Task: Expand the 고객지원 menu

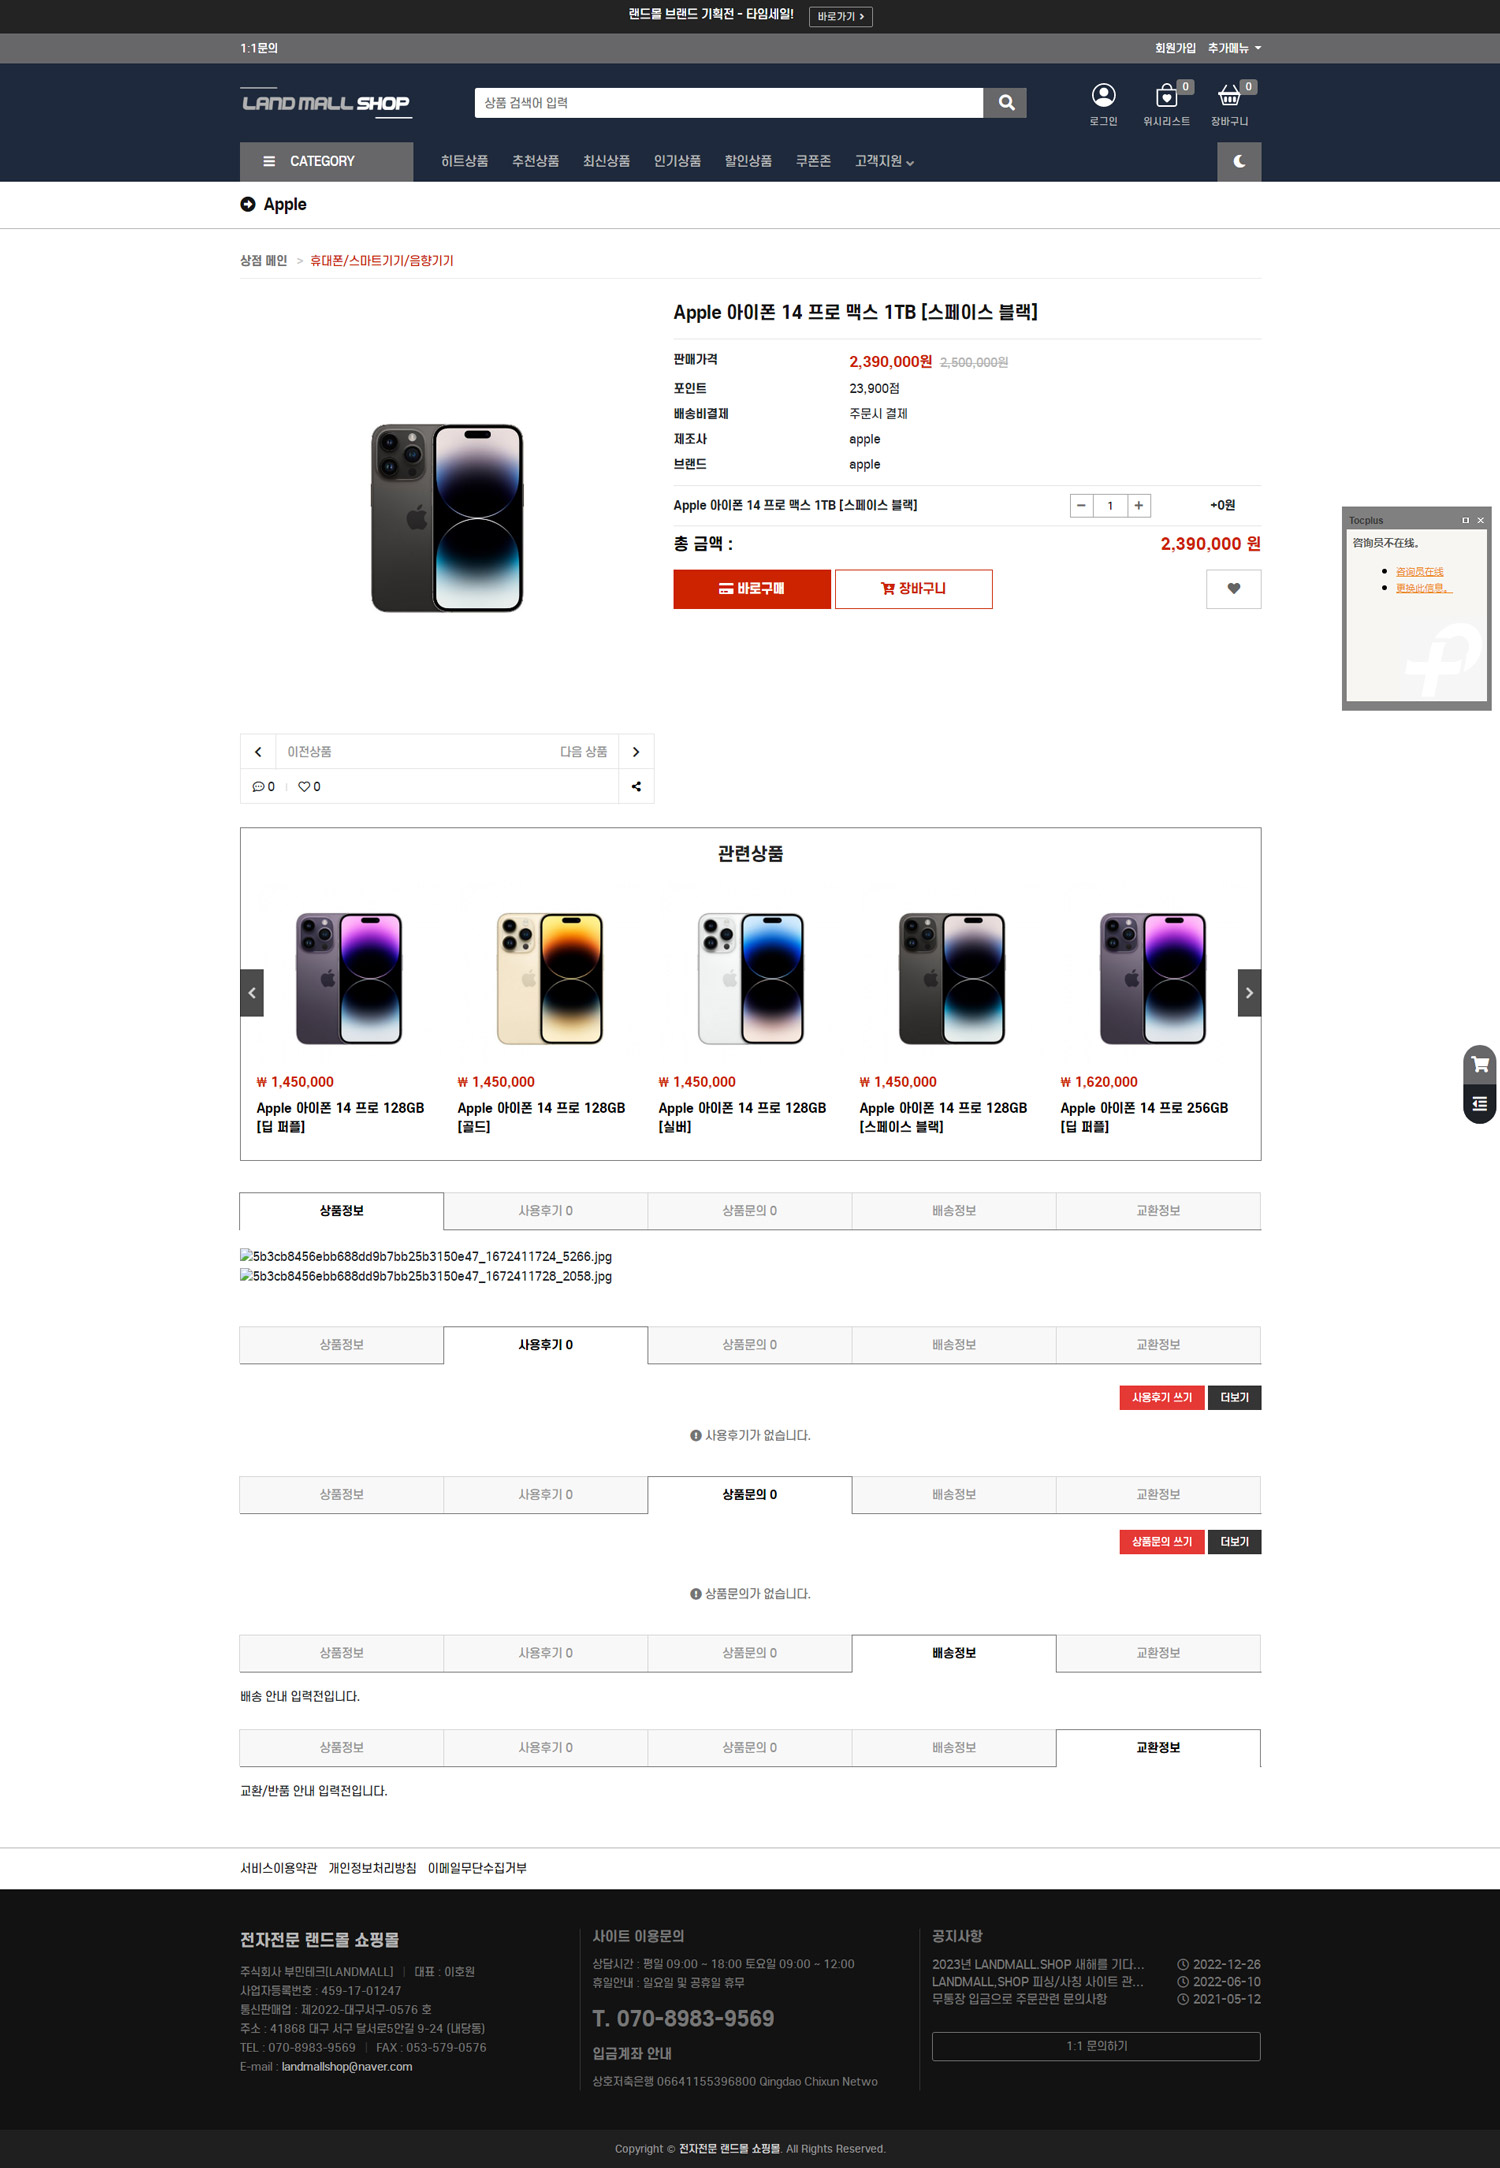Action: point(884,161)
